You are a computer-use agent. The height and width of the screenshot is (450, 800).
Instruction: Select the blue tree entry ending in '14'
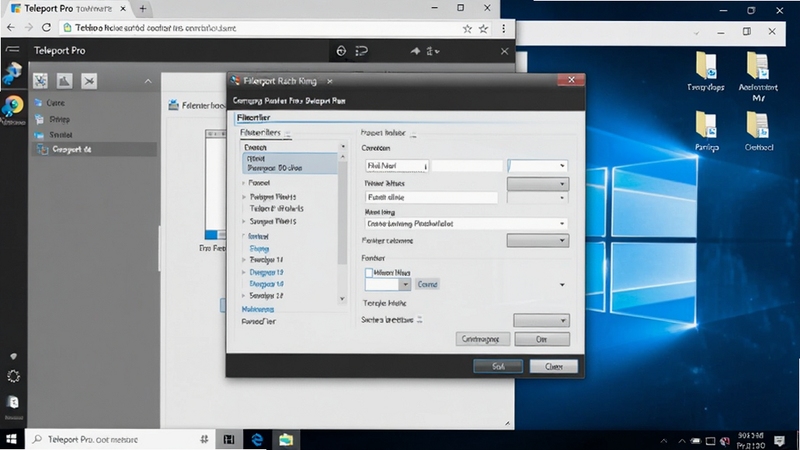click(x=266, y=284)
